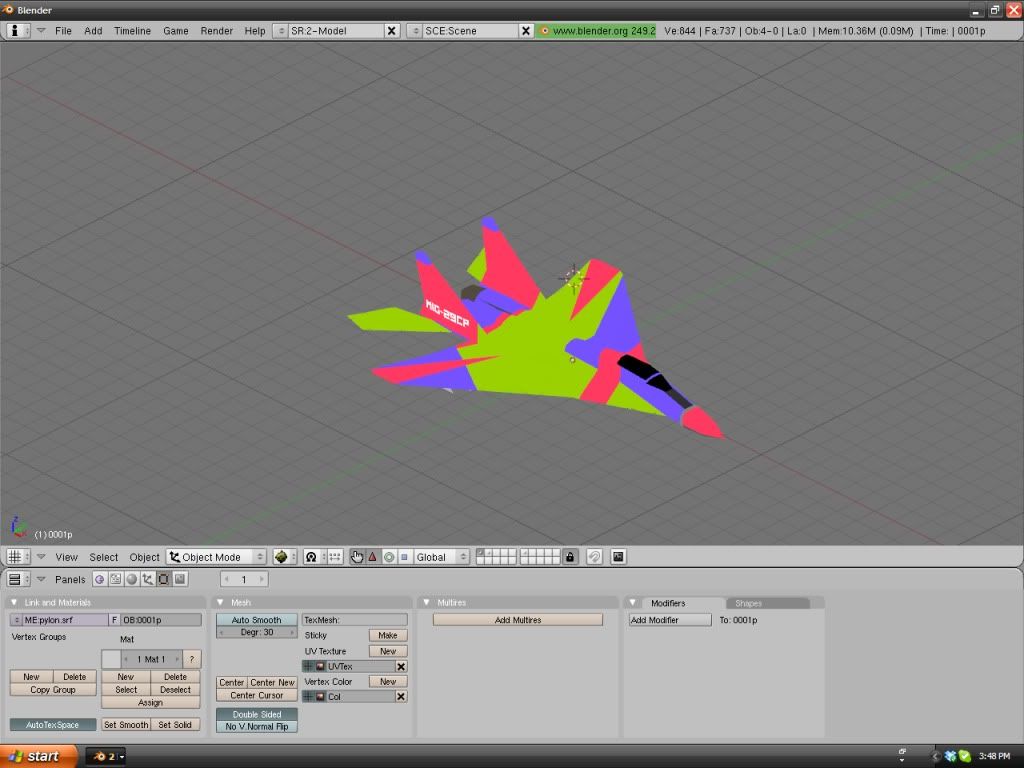Screen dimensions: 1024x768
Task: Open the Global orientation dropdown
Action: (x=441, y=557)
